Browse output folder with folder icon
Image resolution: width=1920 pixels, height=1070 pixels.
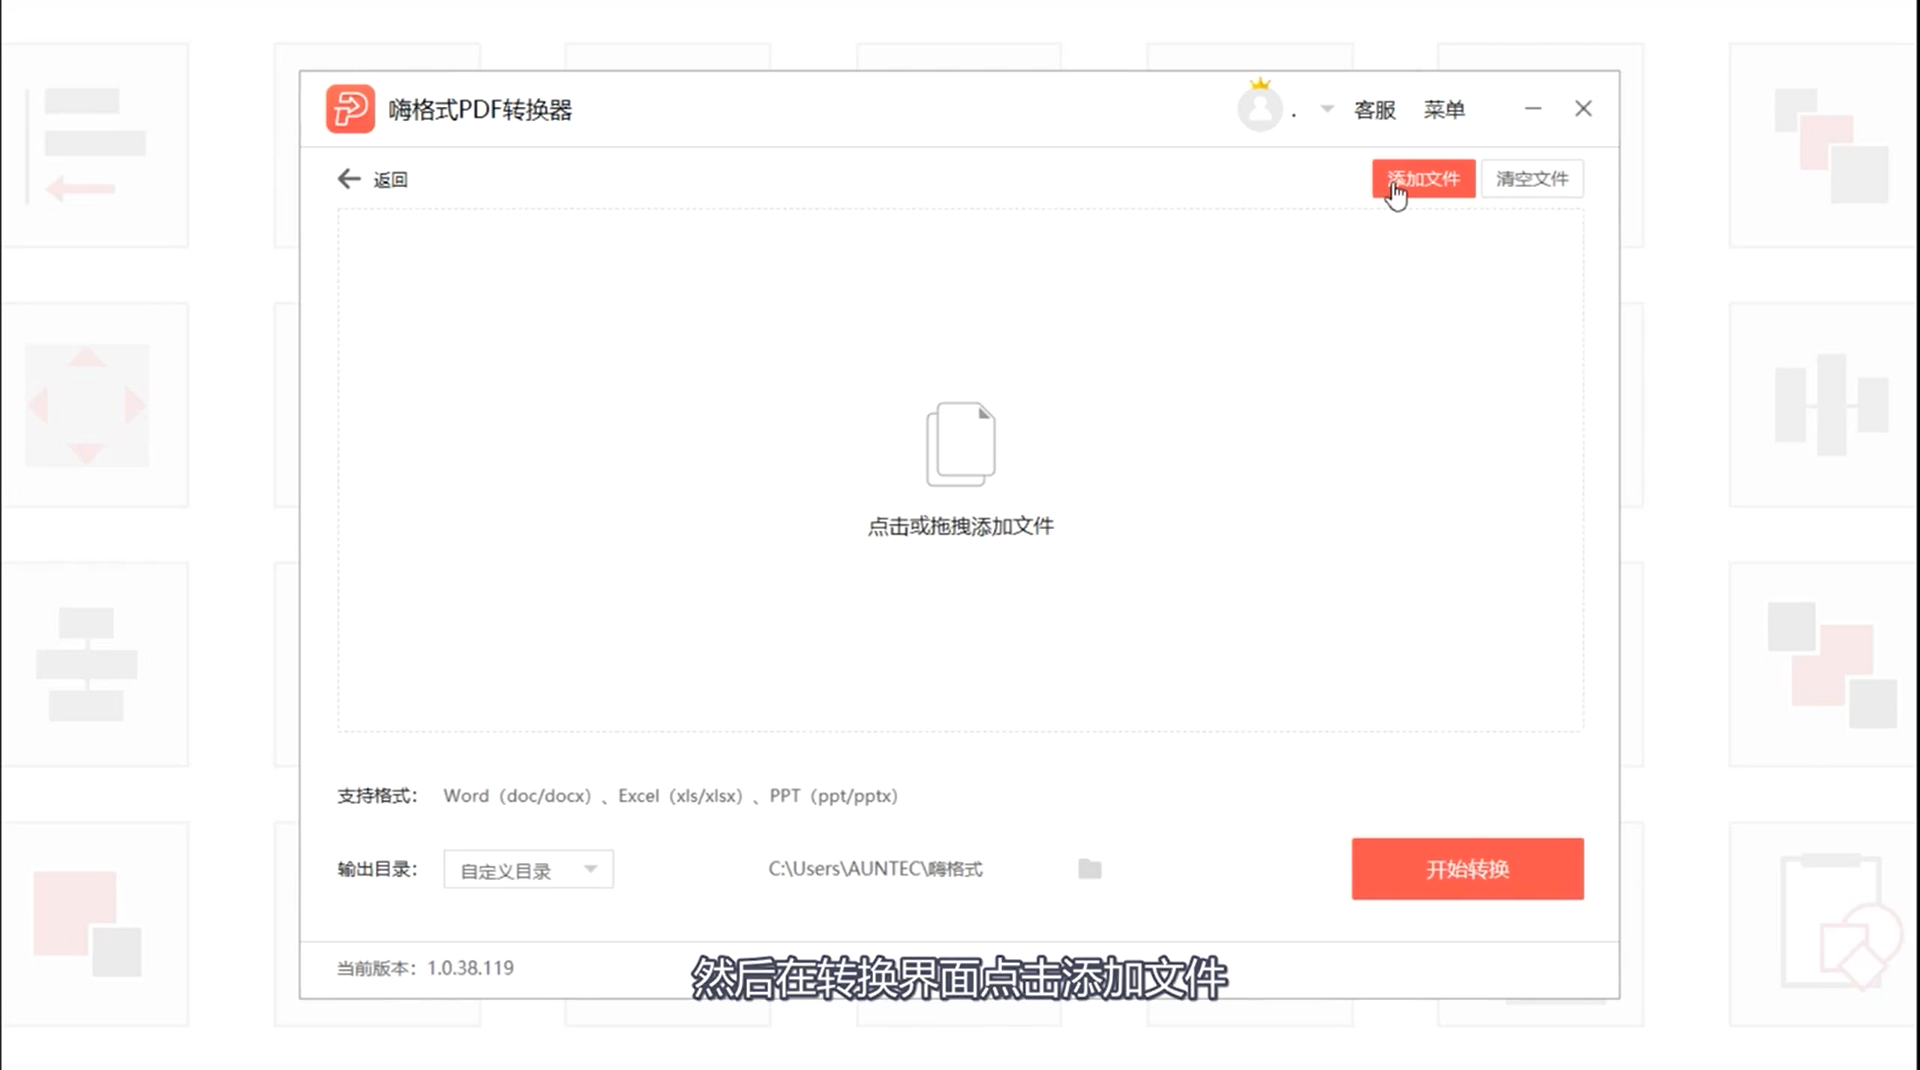tap(1090, 869)
